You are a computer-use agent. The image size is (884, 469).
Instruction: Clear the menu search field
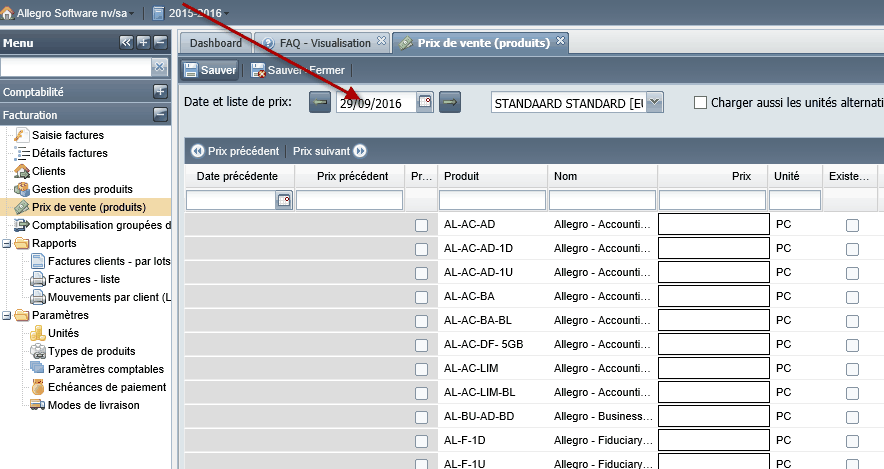(160, 67)
